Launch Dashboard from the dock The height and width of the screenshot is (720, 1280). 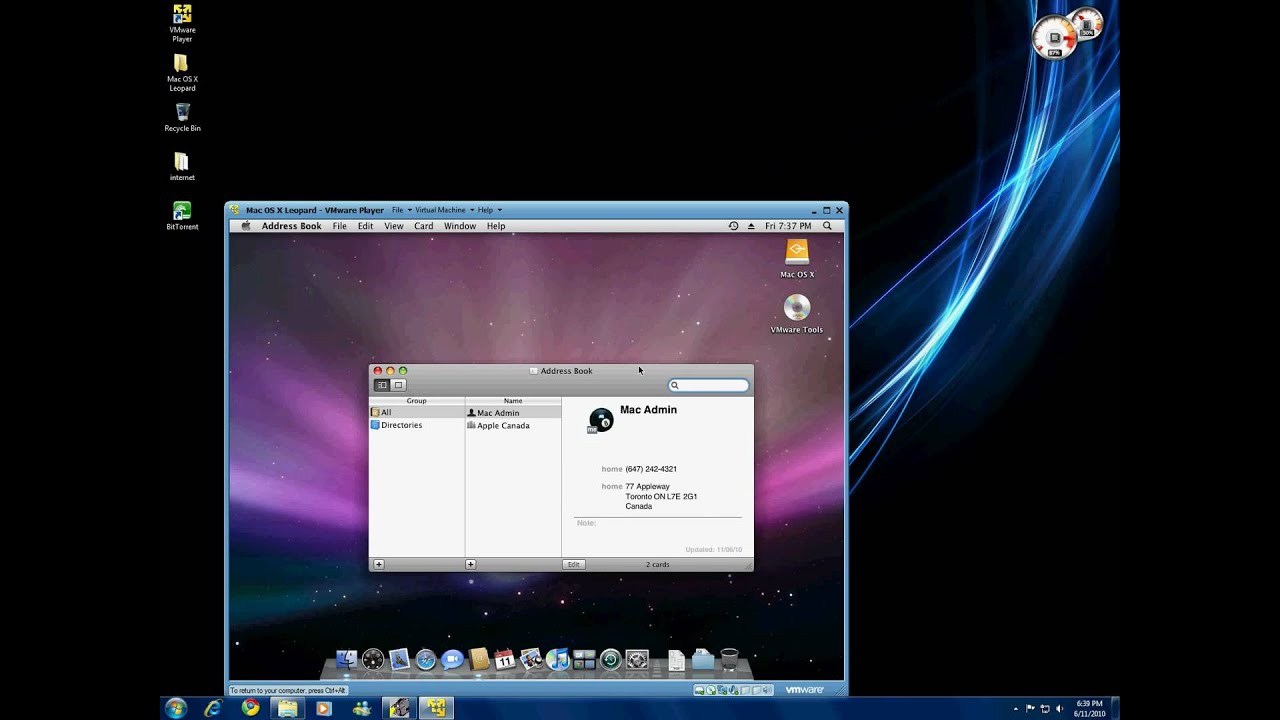point(373,659)
